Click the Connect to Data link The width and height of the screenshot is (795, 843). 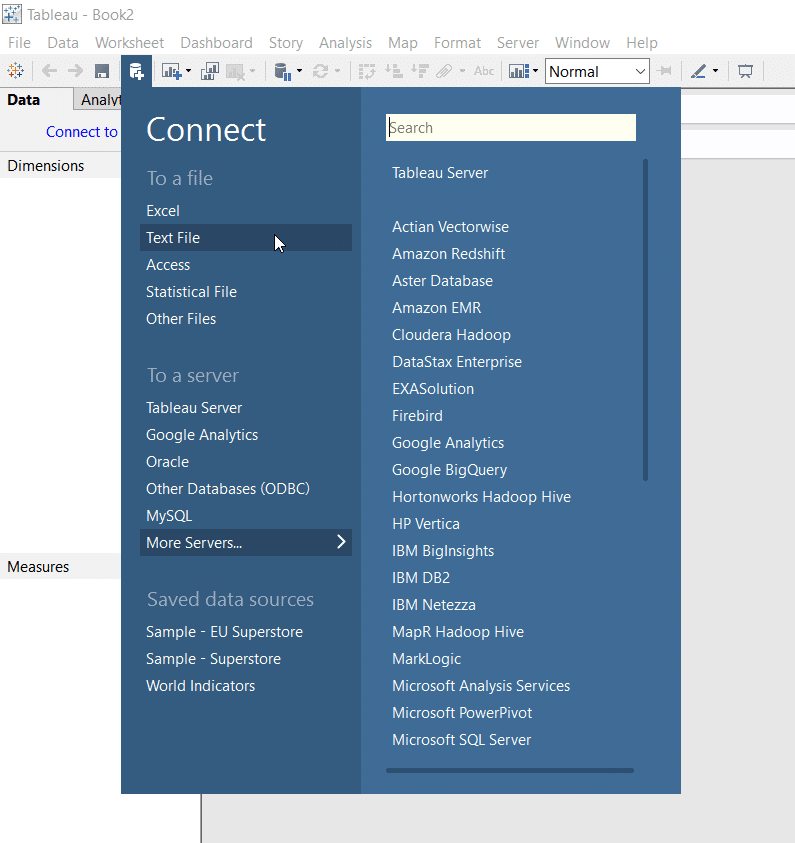pyautogui.click(x=82, y=132)
